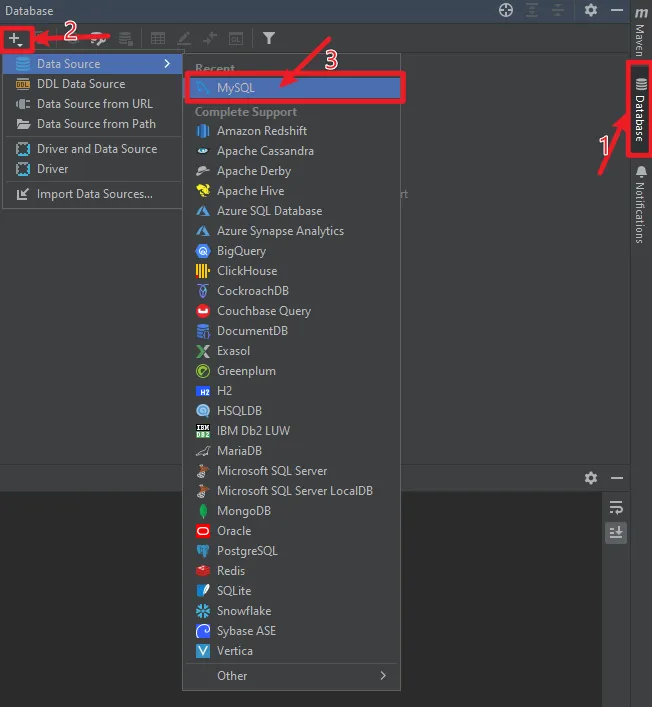Select Vertica entry

pos(291,651)
